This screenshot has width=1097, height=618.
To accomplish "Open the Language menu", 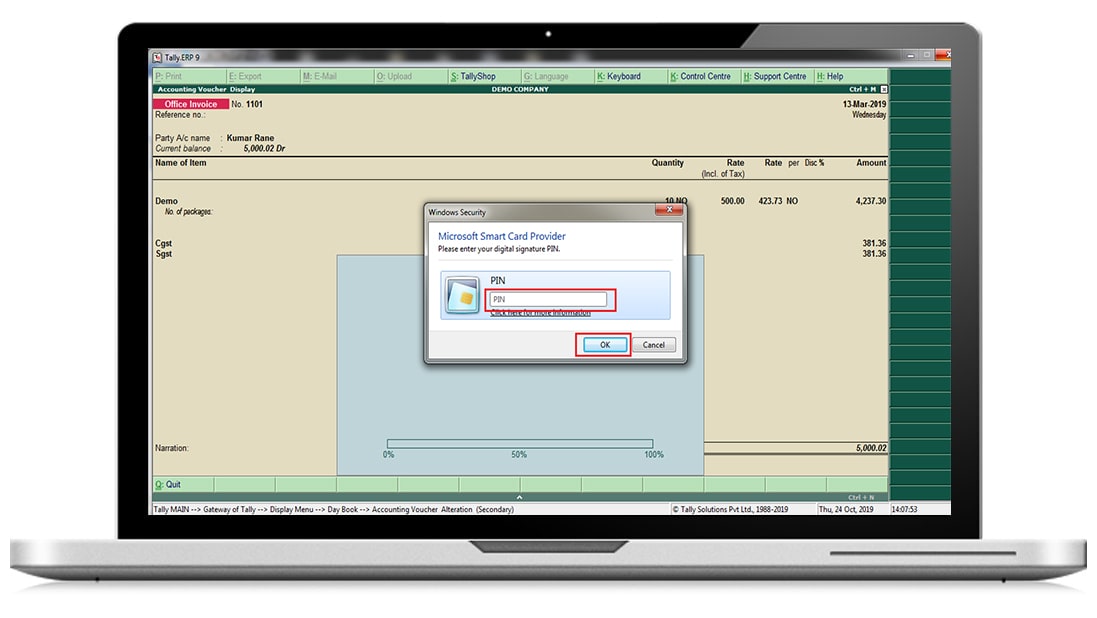I will click(x=558, y=76).
